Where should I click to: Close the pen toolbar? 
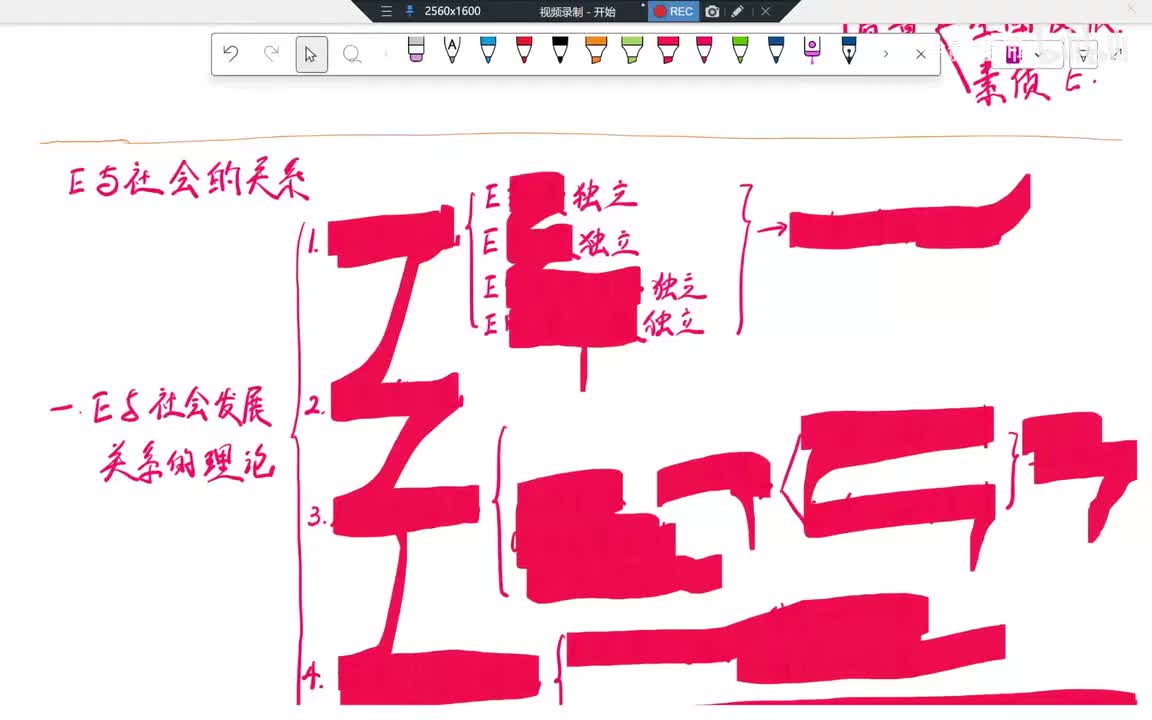pos(921,54)
